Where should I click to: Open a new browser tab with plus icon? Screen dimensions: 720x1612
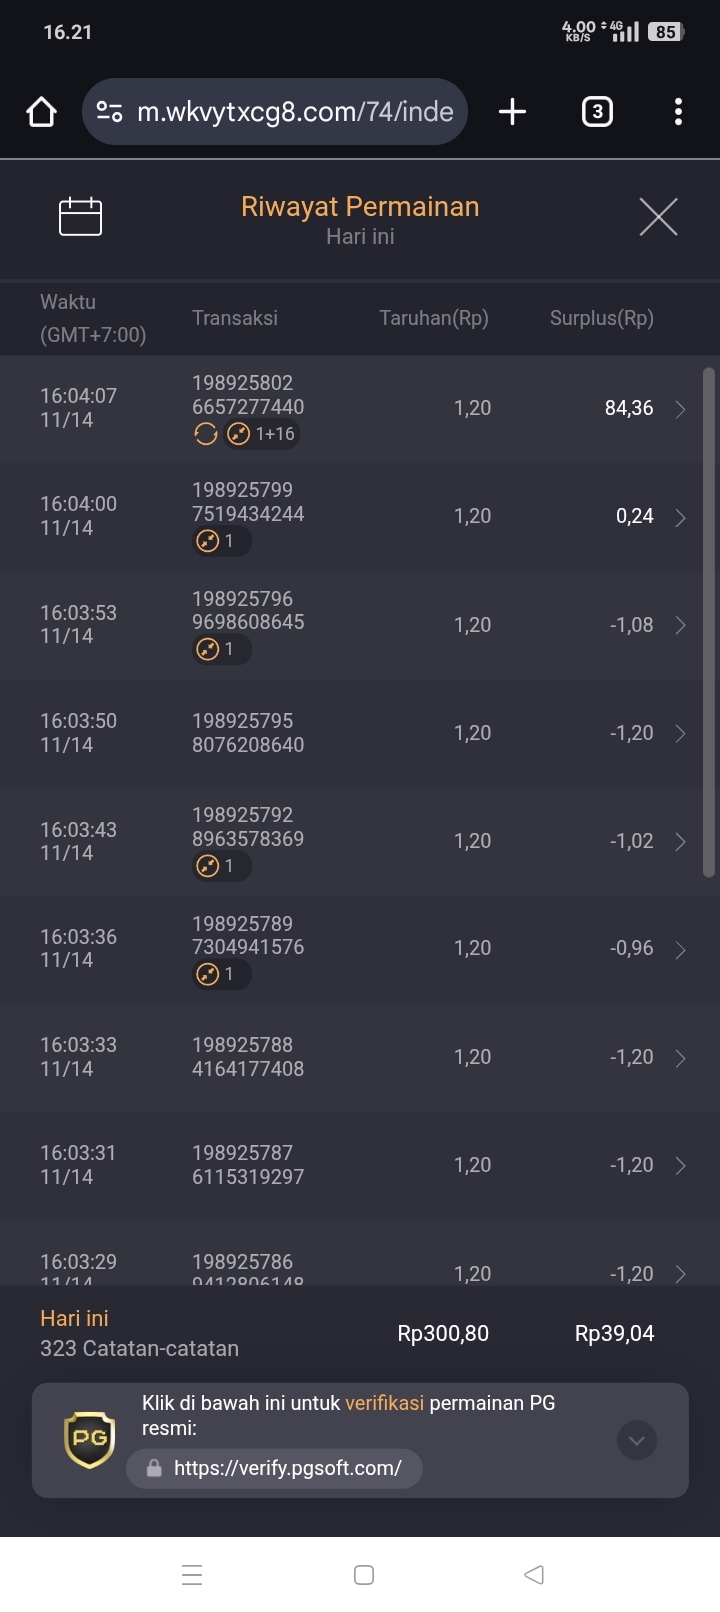(x=512, y=112)
